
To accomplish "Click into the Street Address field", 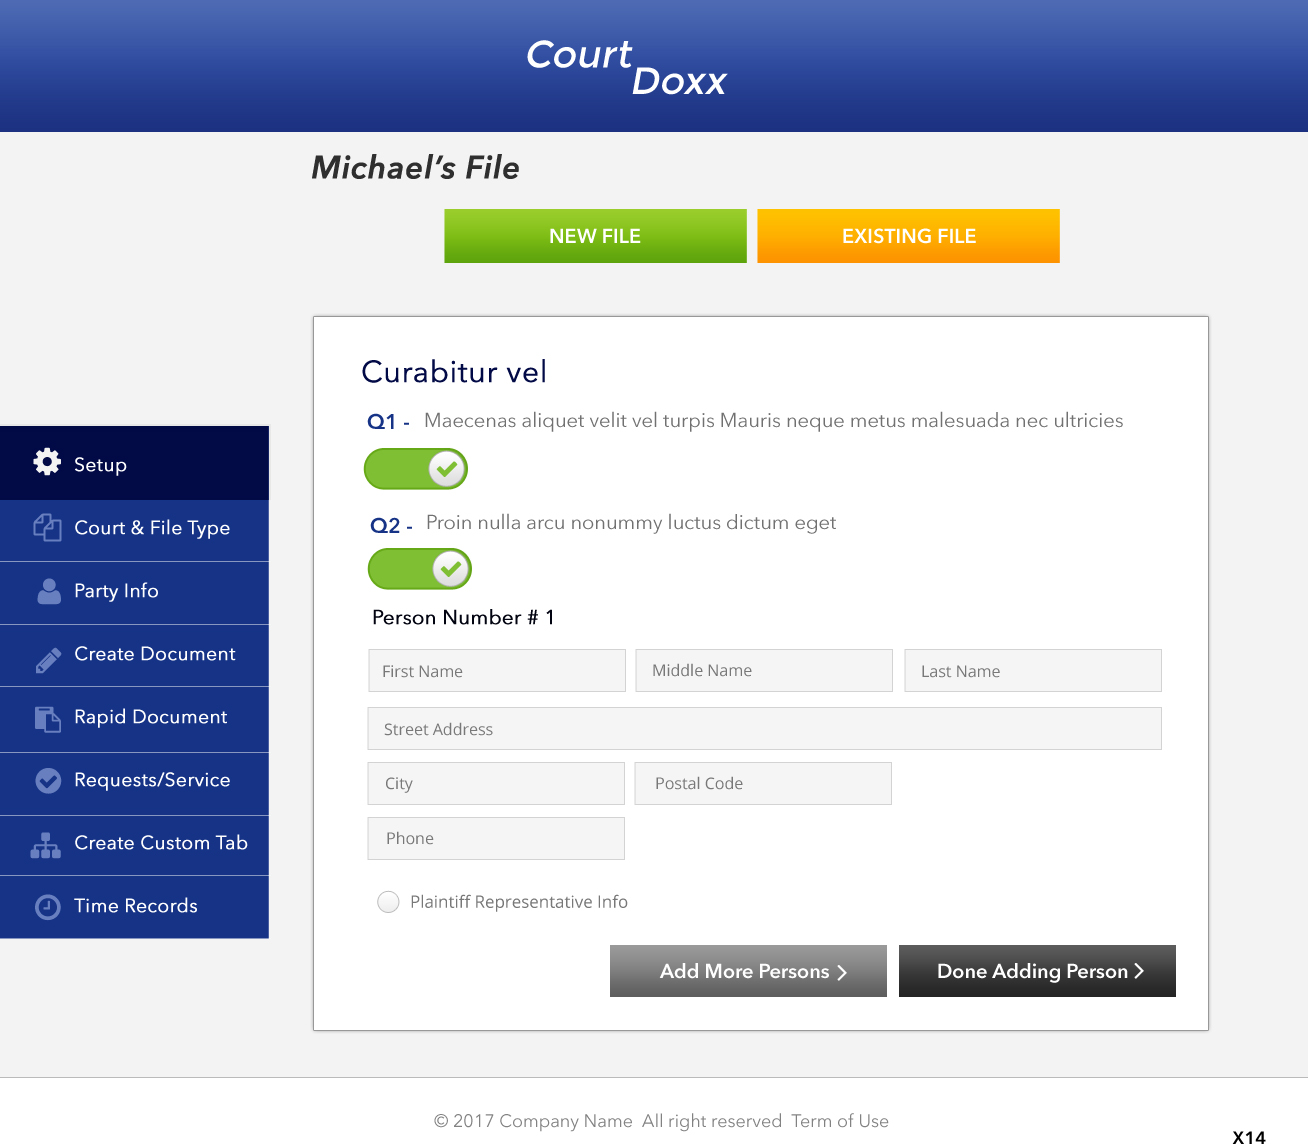I will (764, 729).
